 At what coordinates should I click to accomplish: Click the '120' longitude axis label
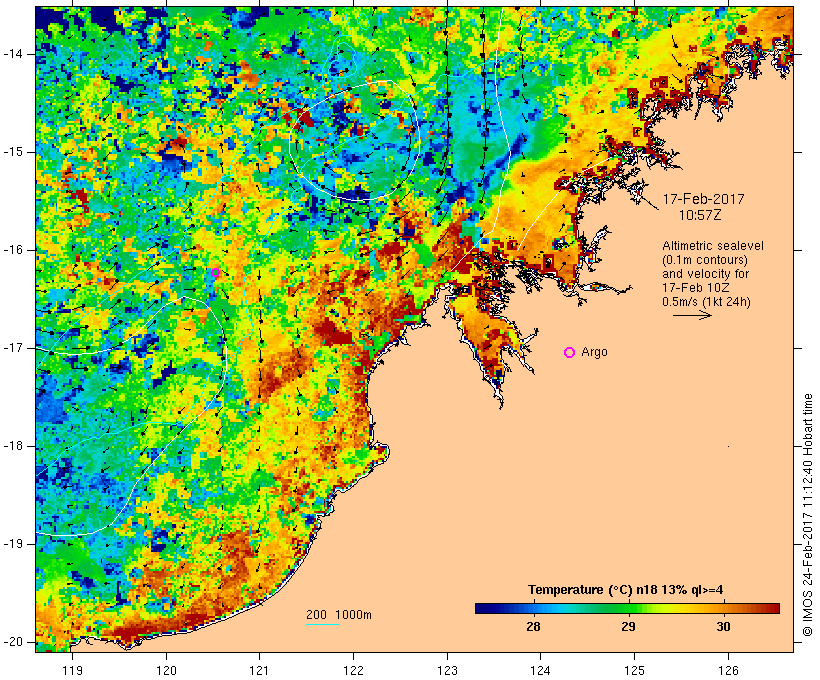tap(166, 670)
